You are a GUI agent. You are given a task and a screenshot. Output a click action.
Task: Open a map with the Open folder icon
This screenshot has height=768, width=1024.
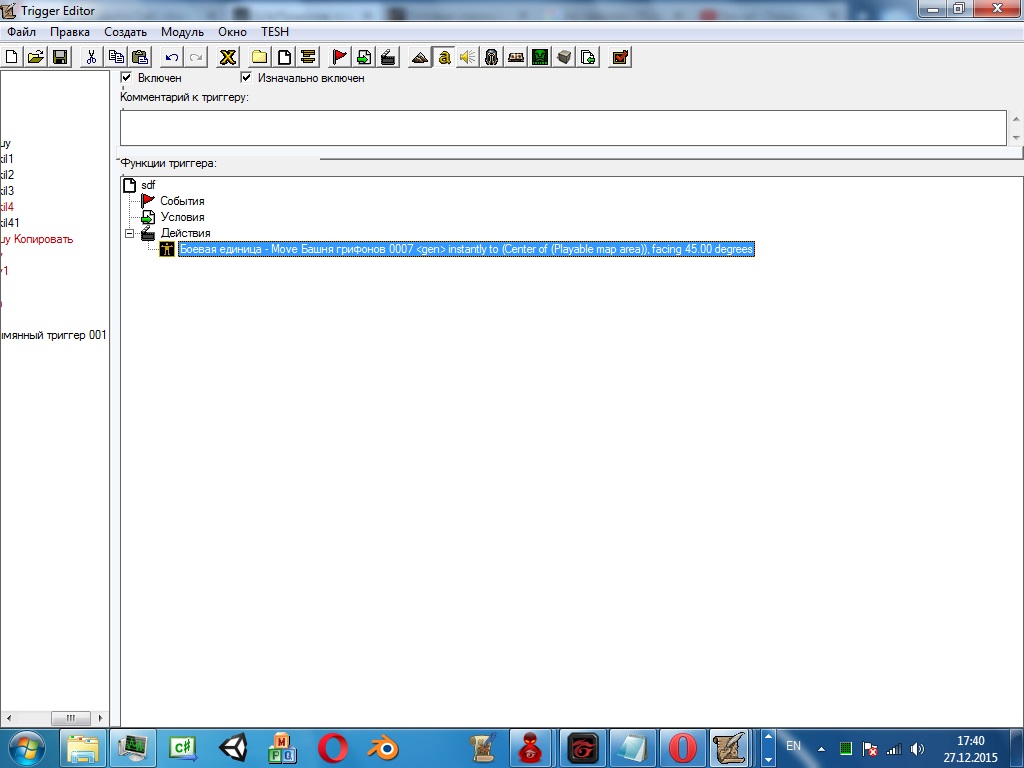pyautogui.click(x=36, y=57)
